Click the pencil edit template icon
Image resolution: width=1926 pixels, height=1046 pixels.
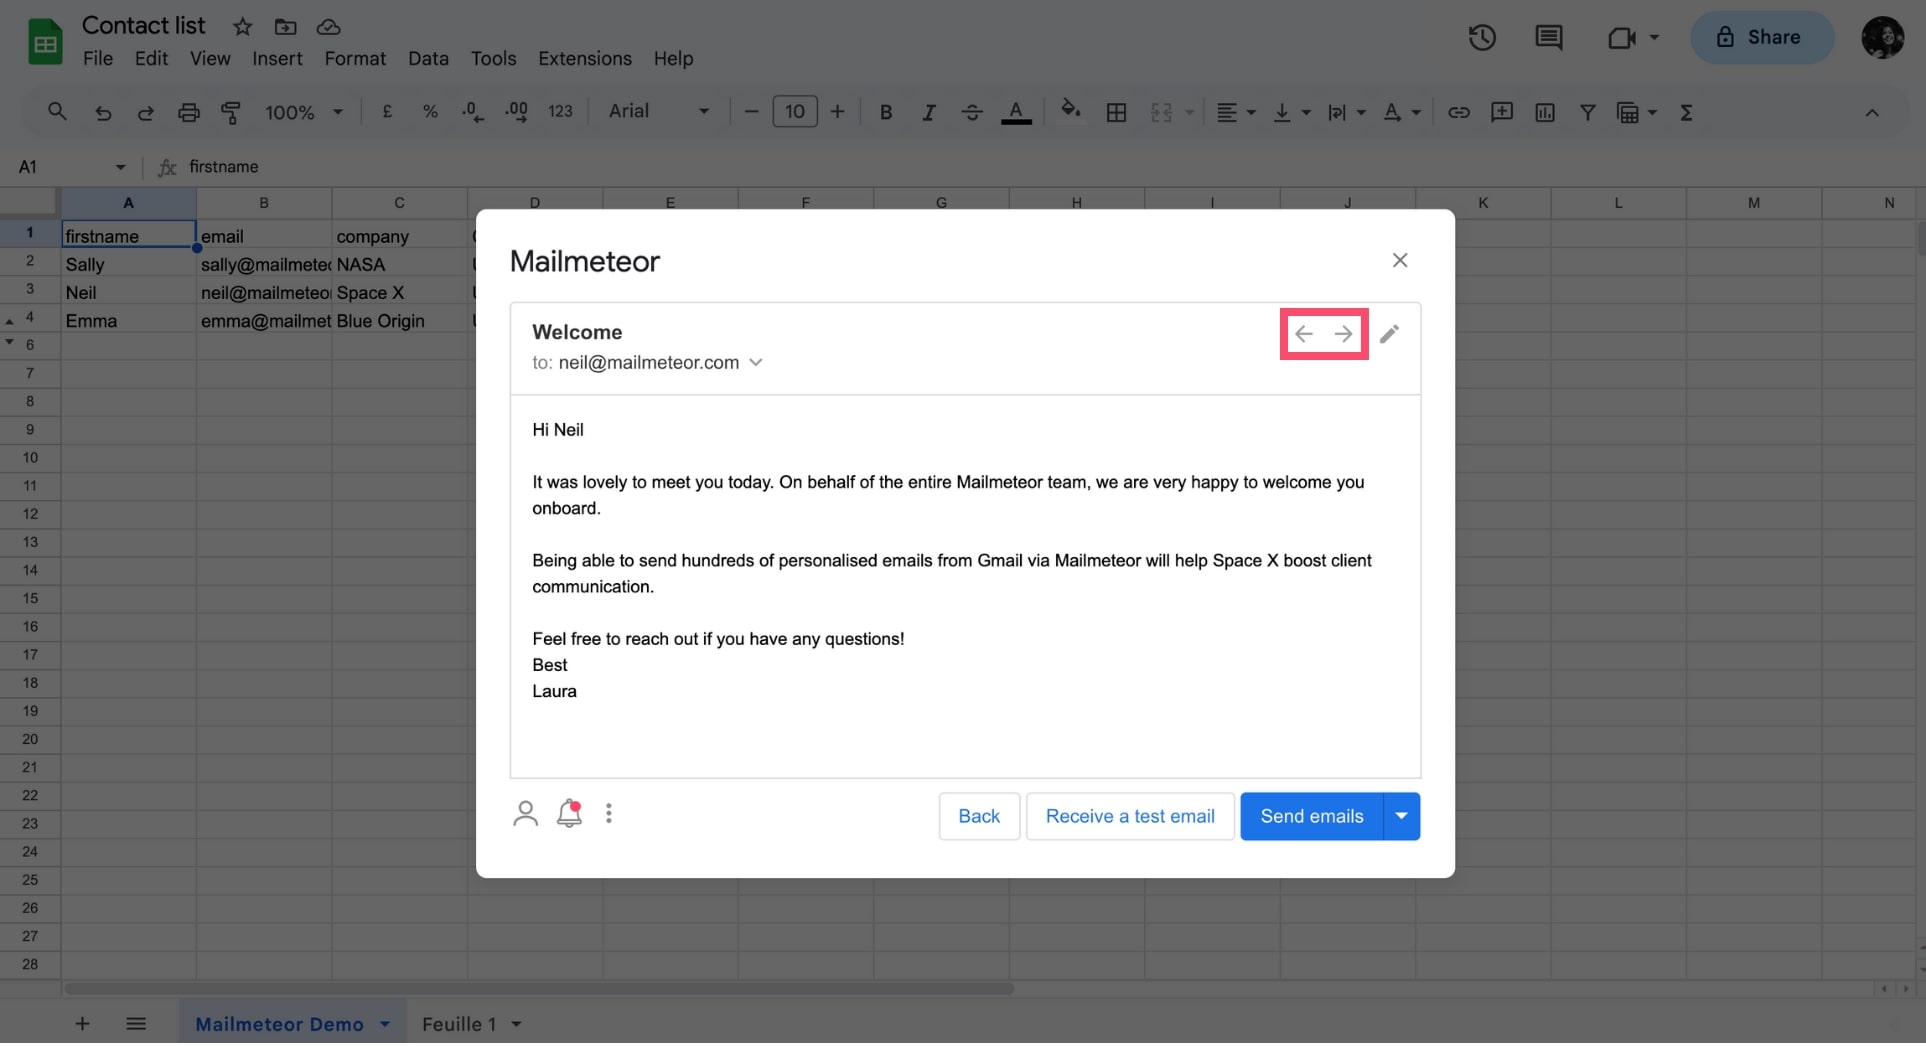click(1389, 334)
